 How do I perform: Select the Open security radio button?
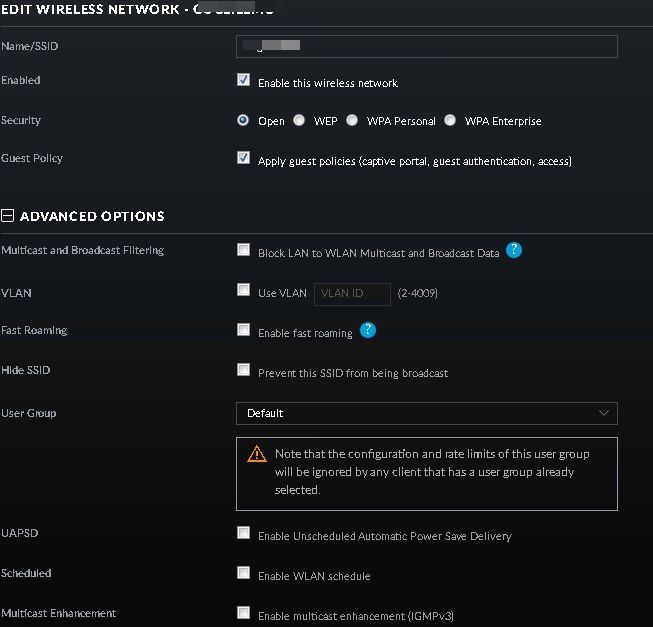pyautogui.click(x=243, y=120)
